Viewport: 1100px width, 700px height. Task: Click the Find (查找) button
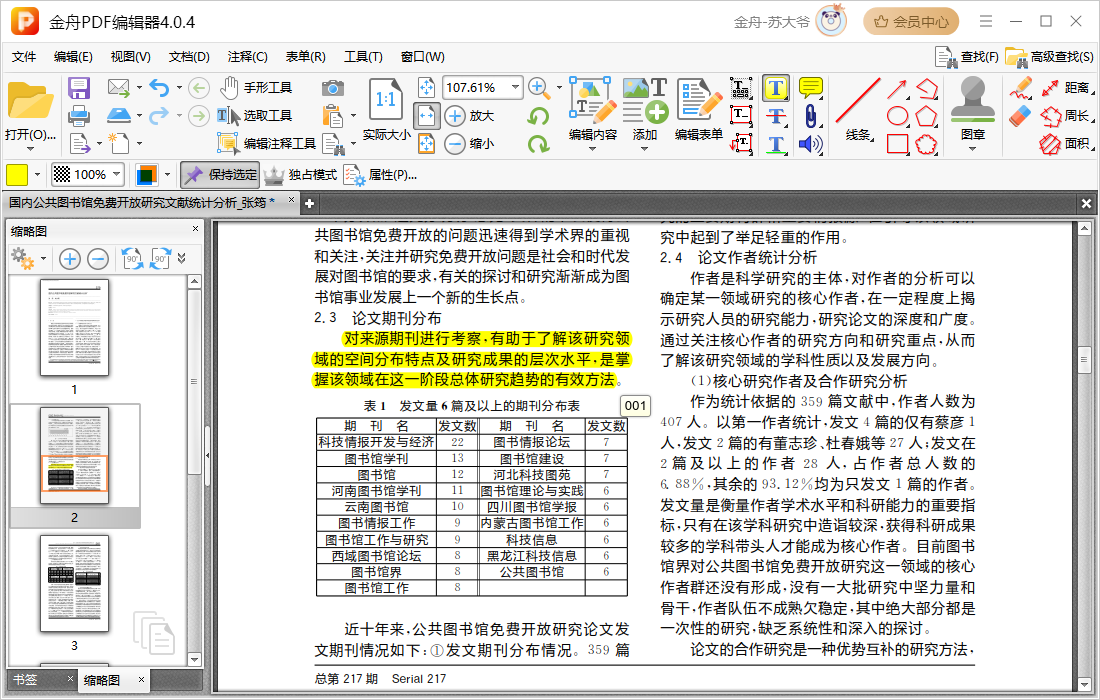967,57
